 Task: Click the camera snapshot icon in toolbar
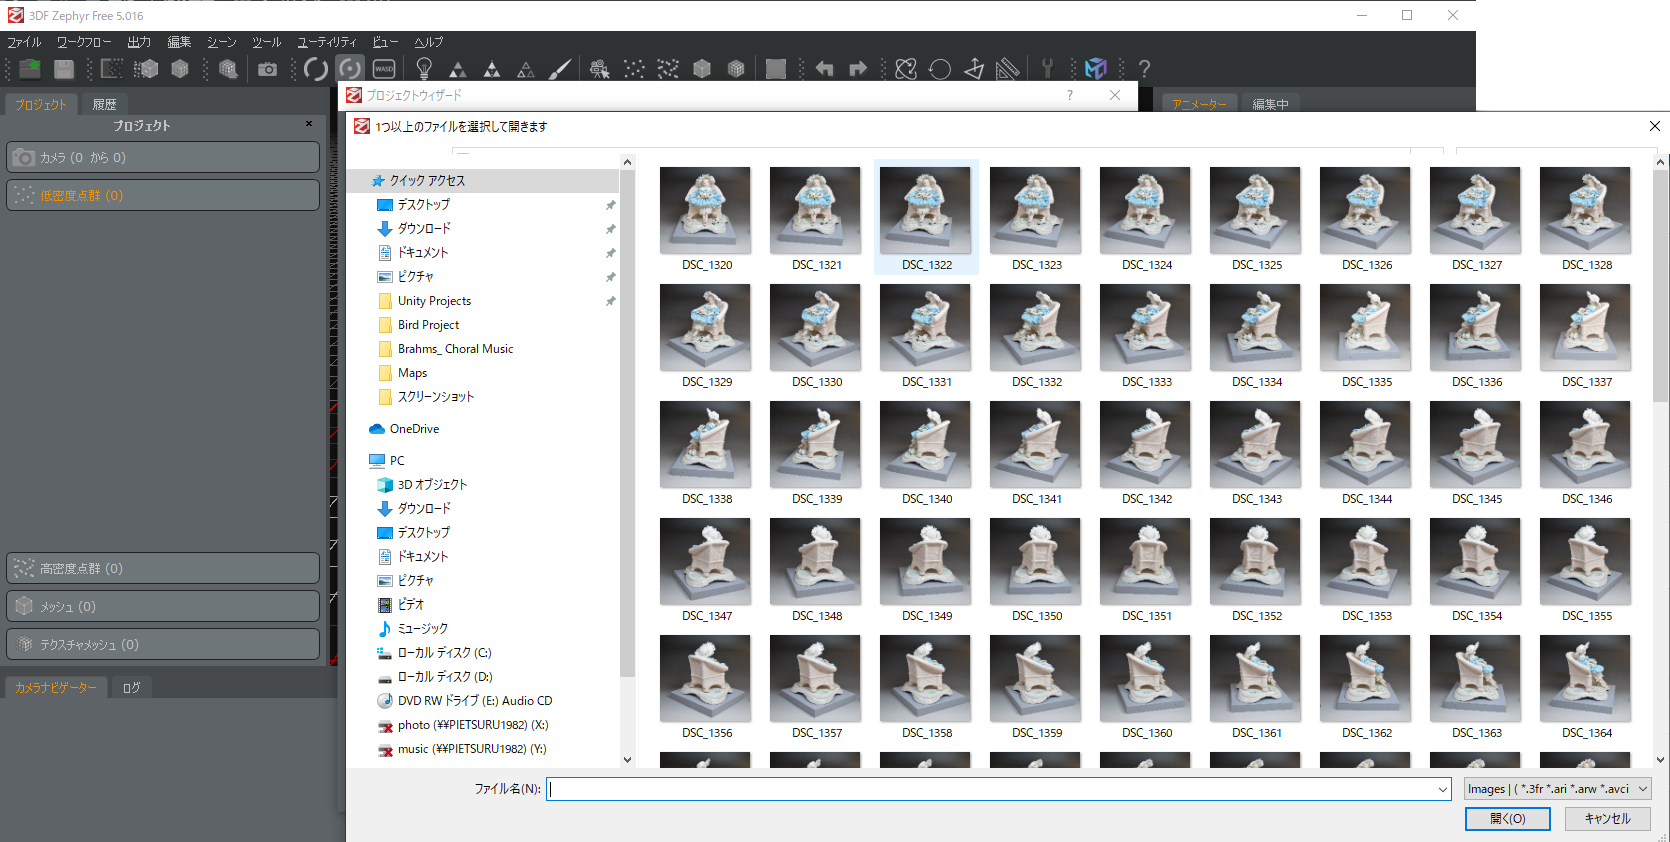point(267,69)
